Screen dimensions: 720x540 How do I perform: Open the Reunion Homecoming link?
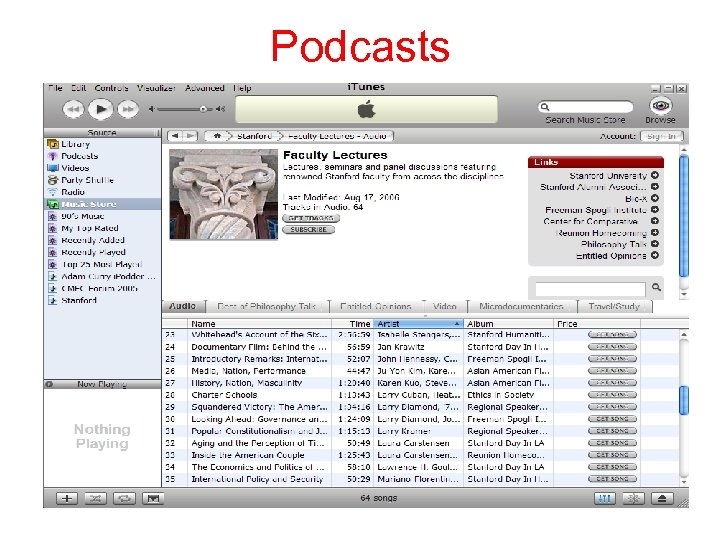[x=602, y=233]
